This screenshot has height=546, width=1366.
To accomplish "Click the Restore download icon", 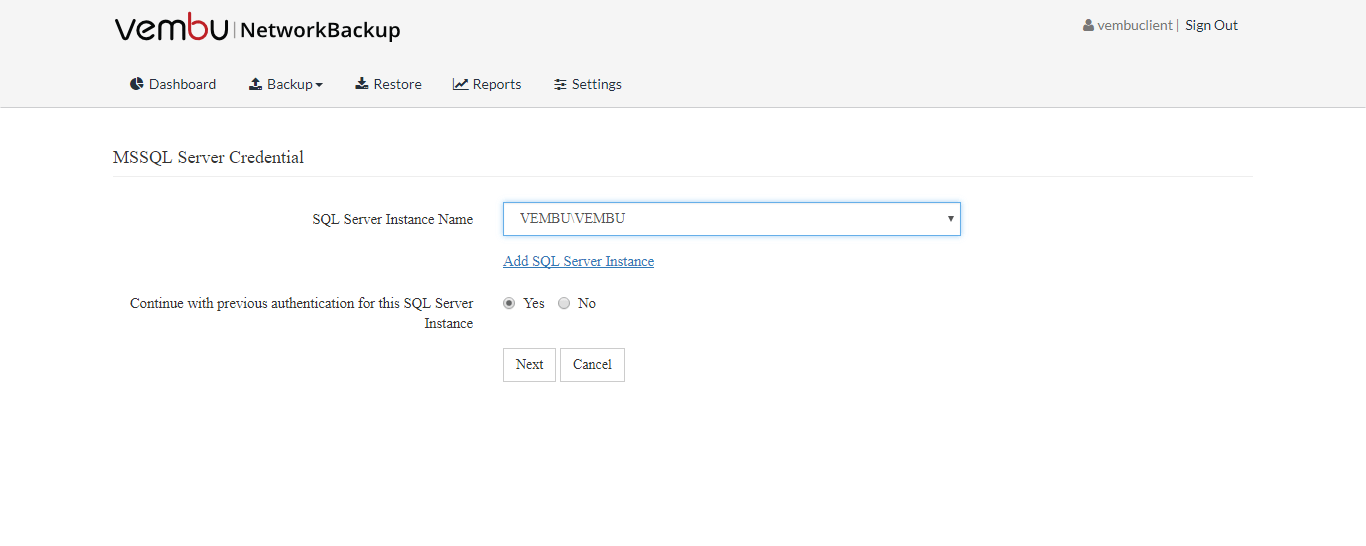I will click(x=362, y=84).
